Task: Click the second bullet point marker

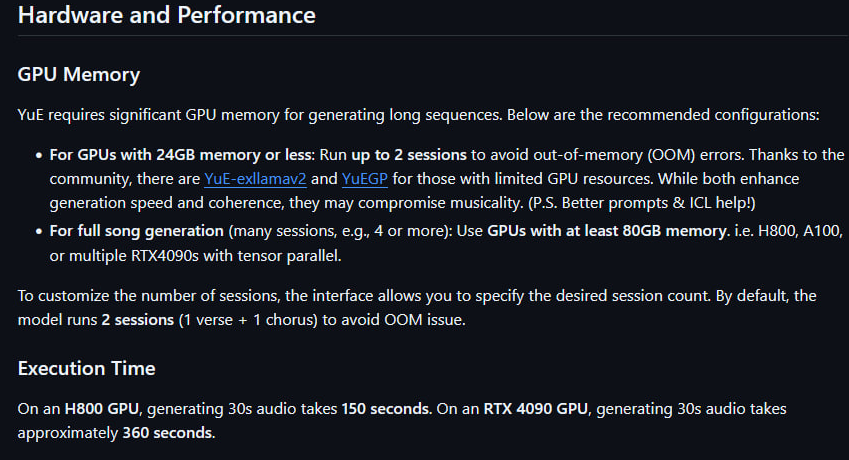Action: tap(38, 232)
